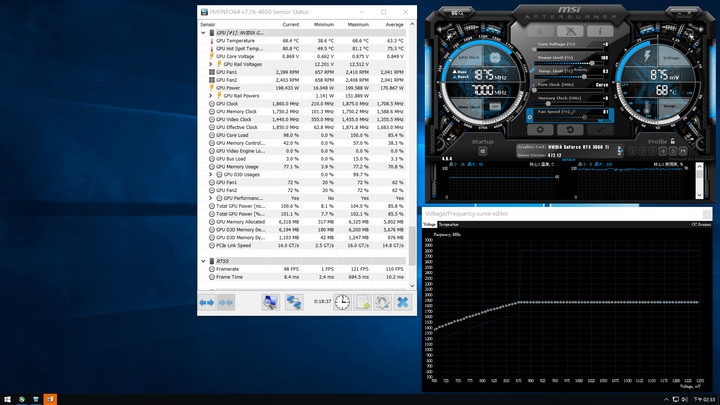Select profile slot 5 in Afterburner
This screenshot has height=405, width=720.
click(x=673, y=151)
